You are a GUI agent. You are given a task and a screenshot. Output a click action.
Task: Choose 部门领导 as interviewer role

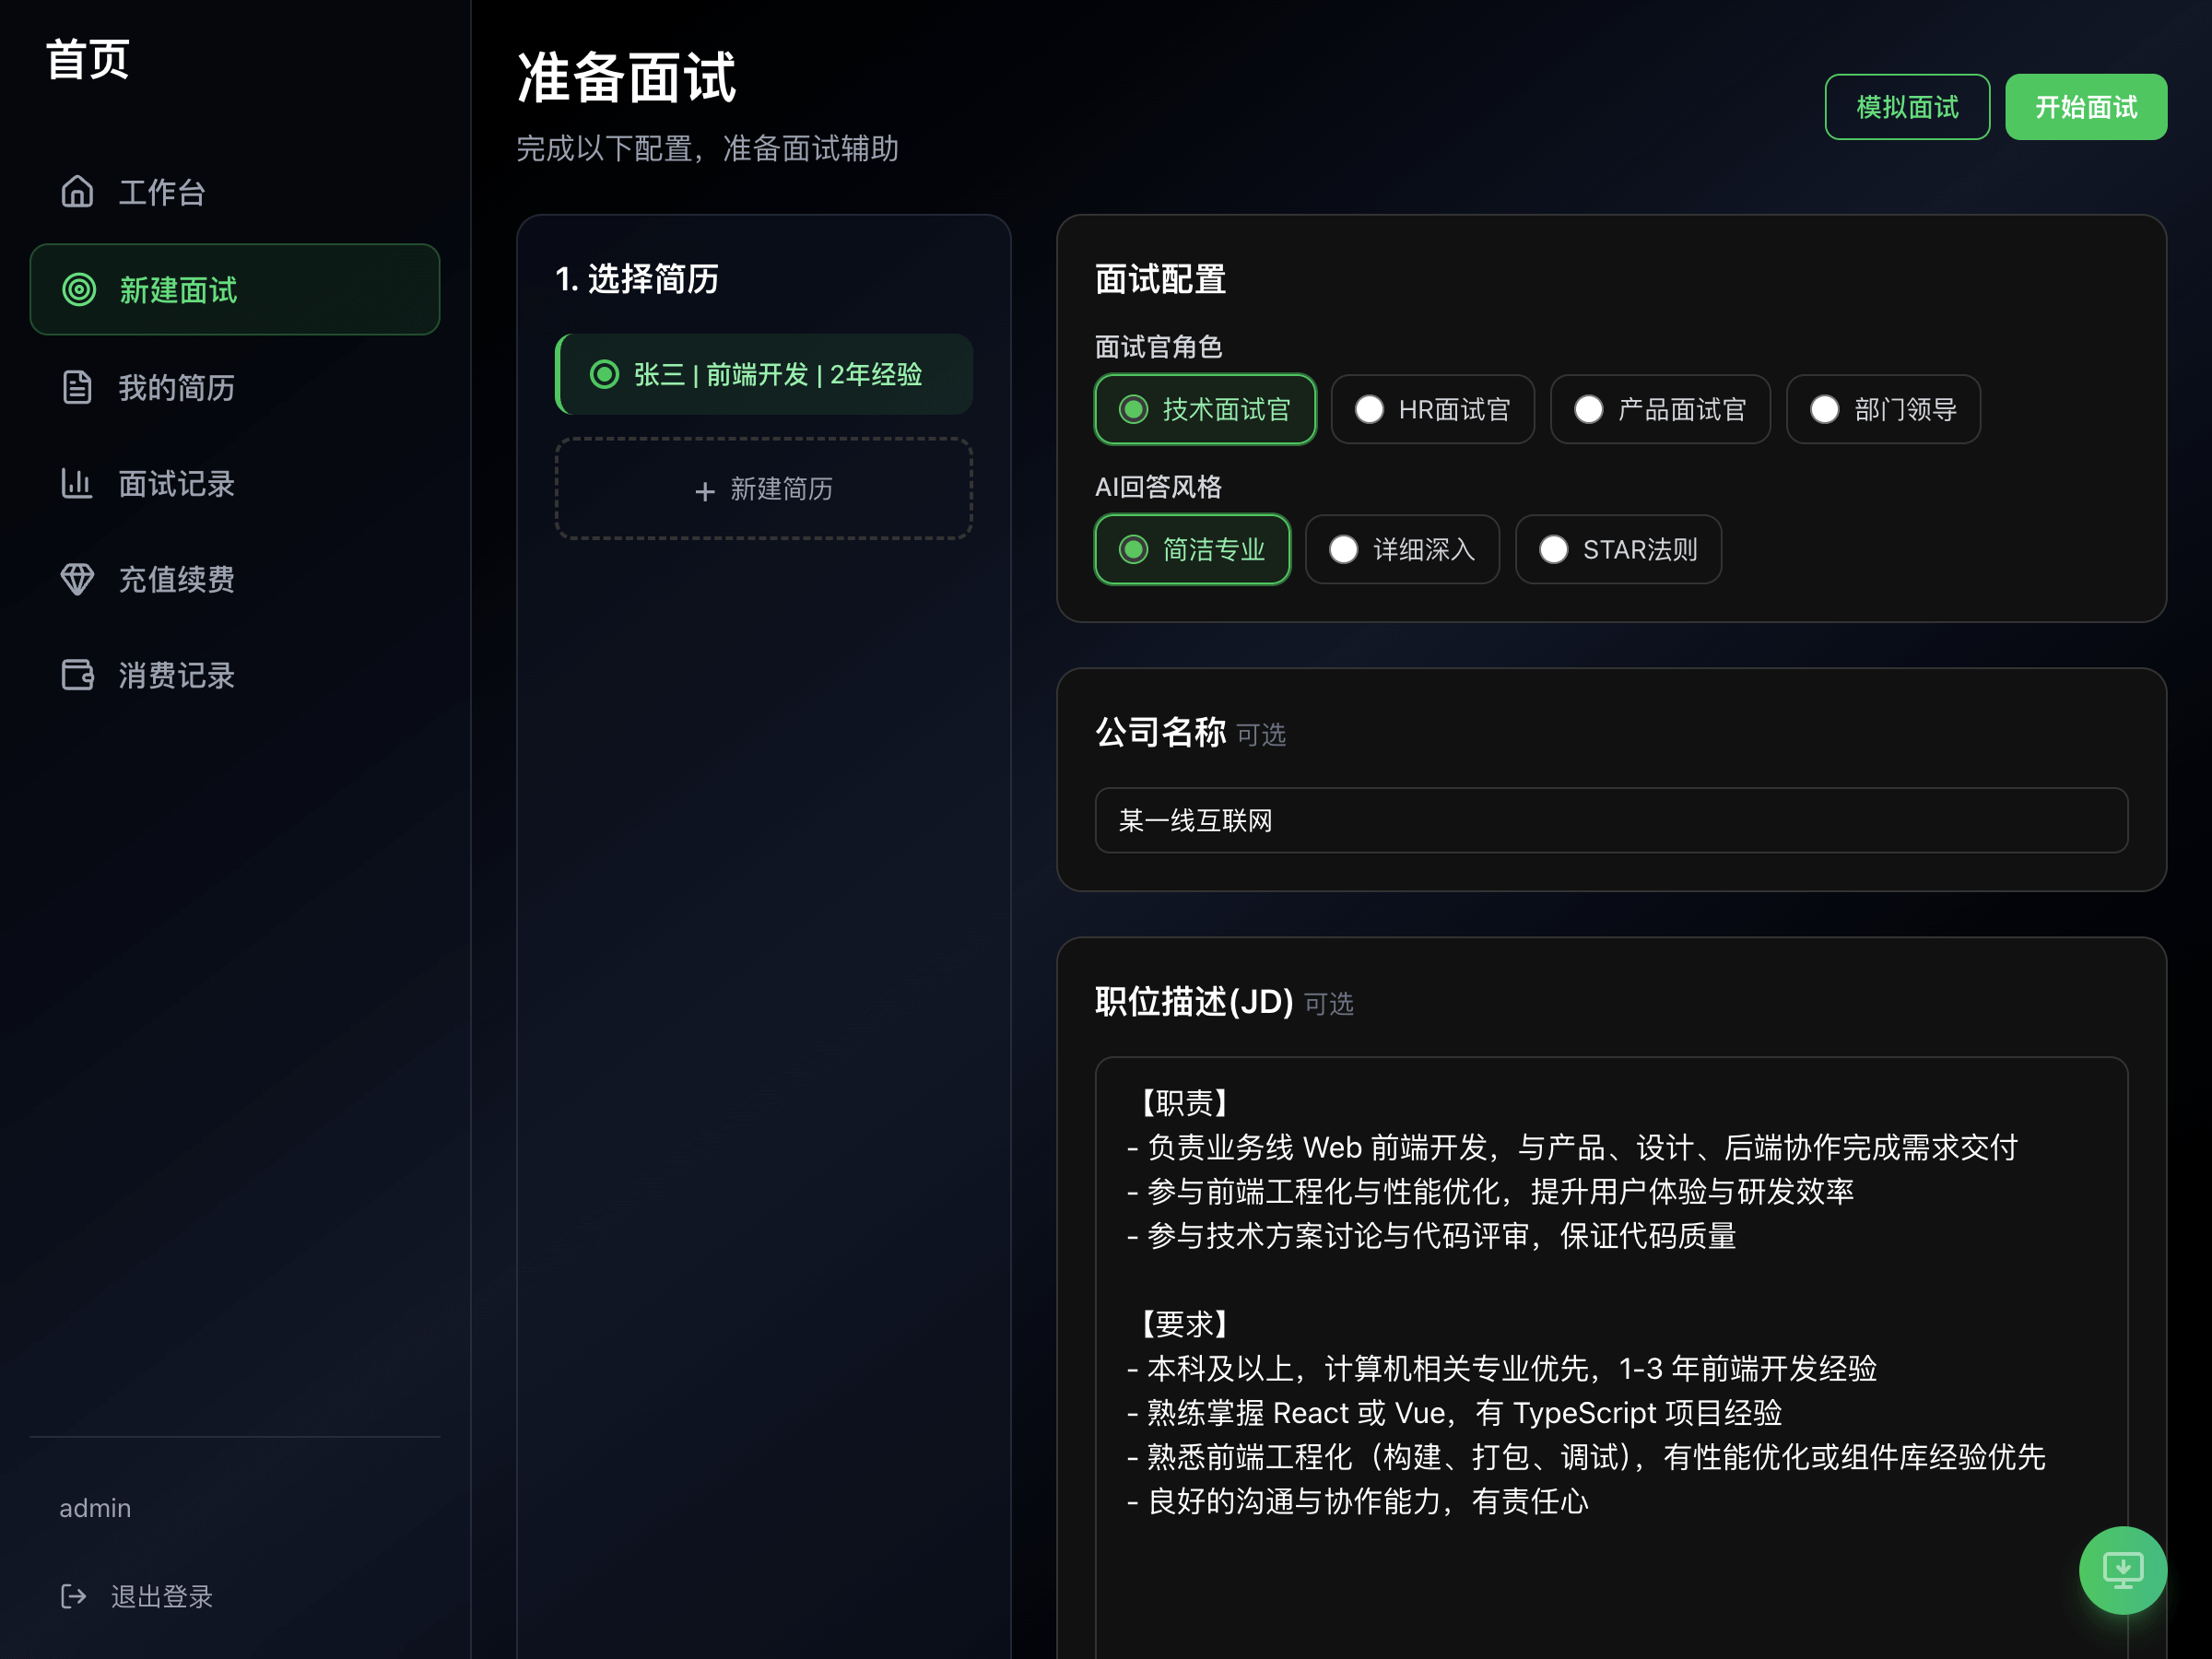1882,409
